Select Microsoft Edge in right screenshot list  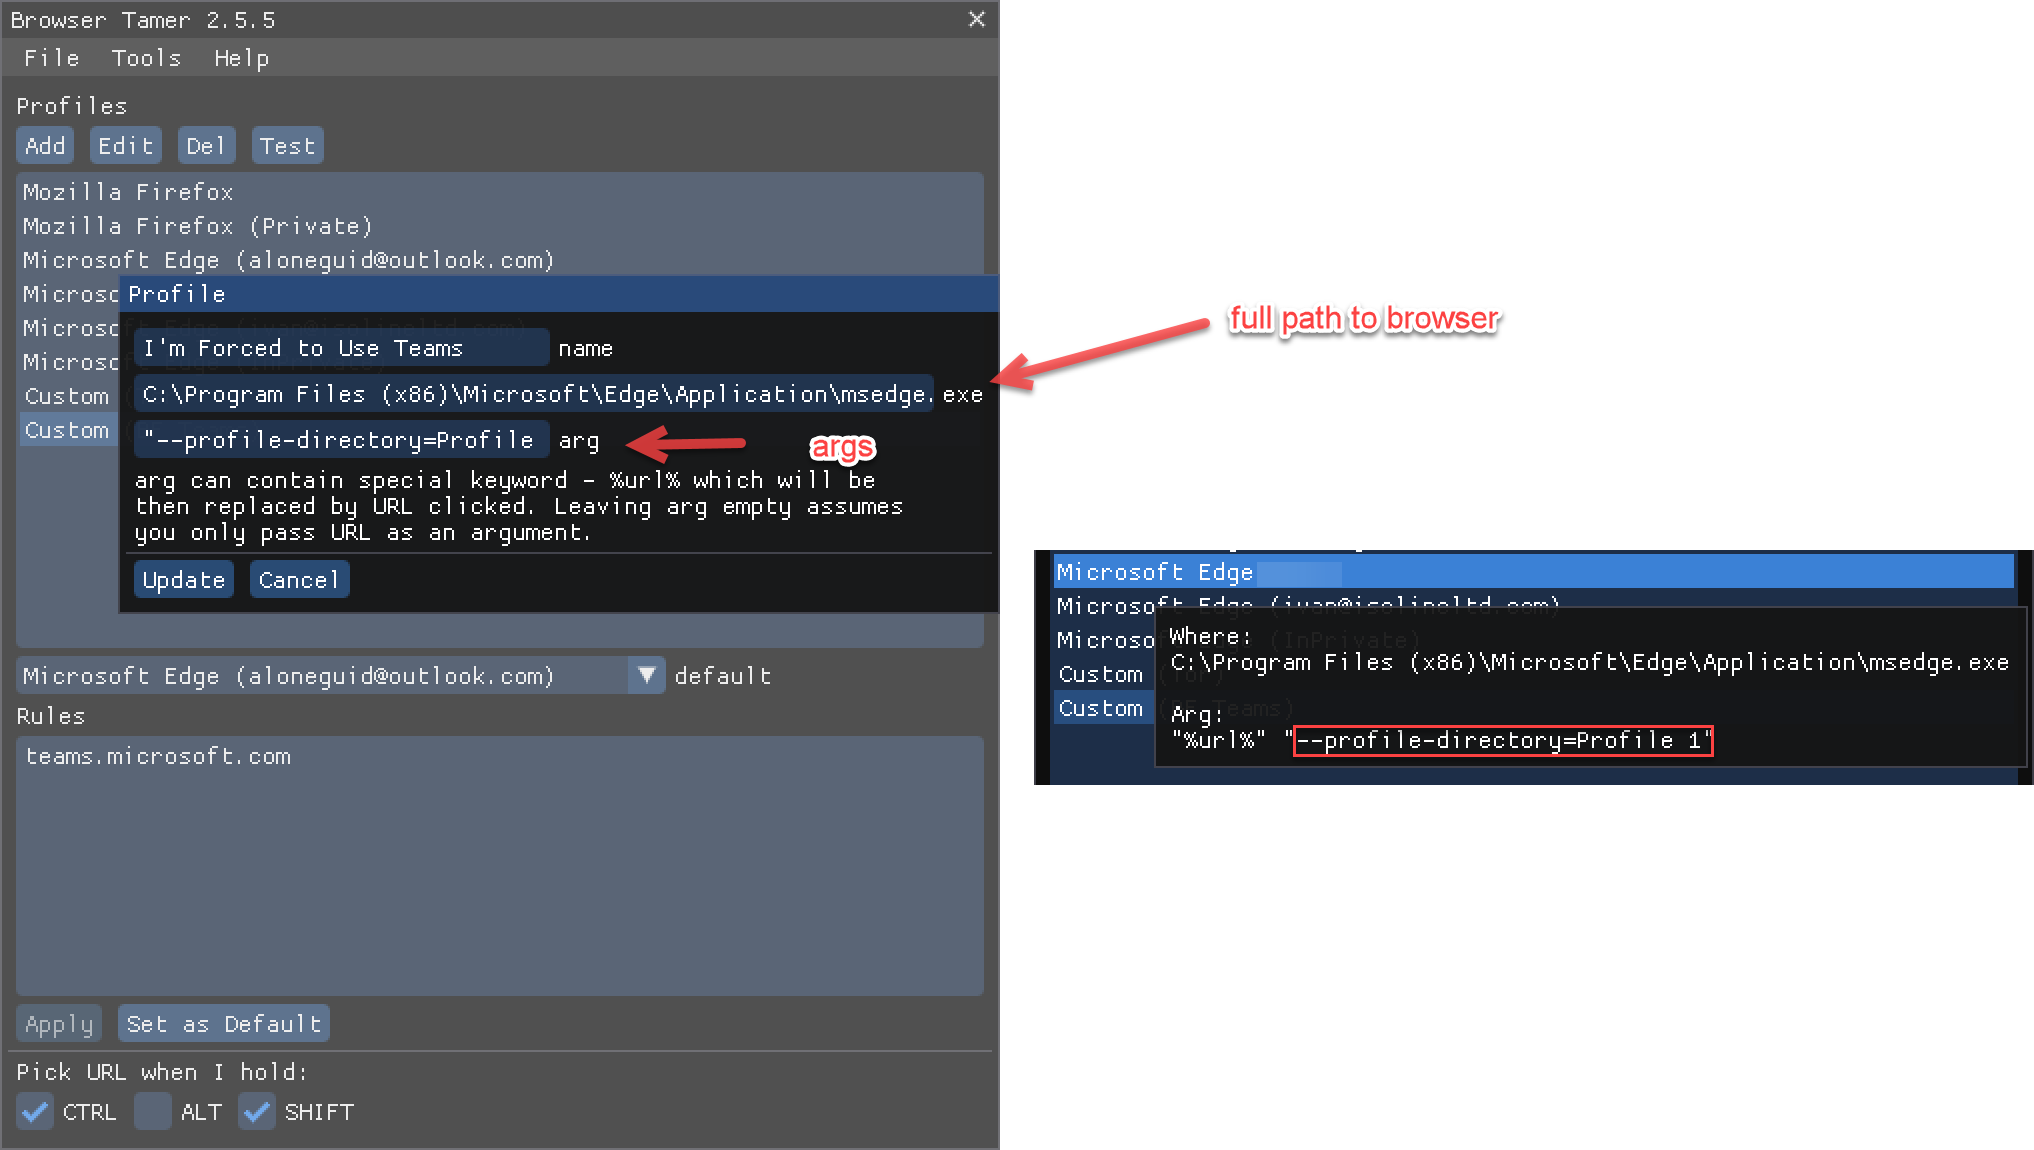click(1534, 572)
